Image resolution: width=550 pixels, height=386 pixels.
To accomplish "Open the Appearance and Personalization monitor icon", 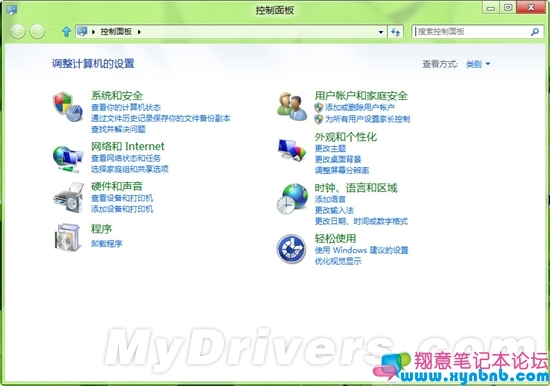I will pos(292,150).
